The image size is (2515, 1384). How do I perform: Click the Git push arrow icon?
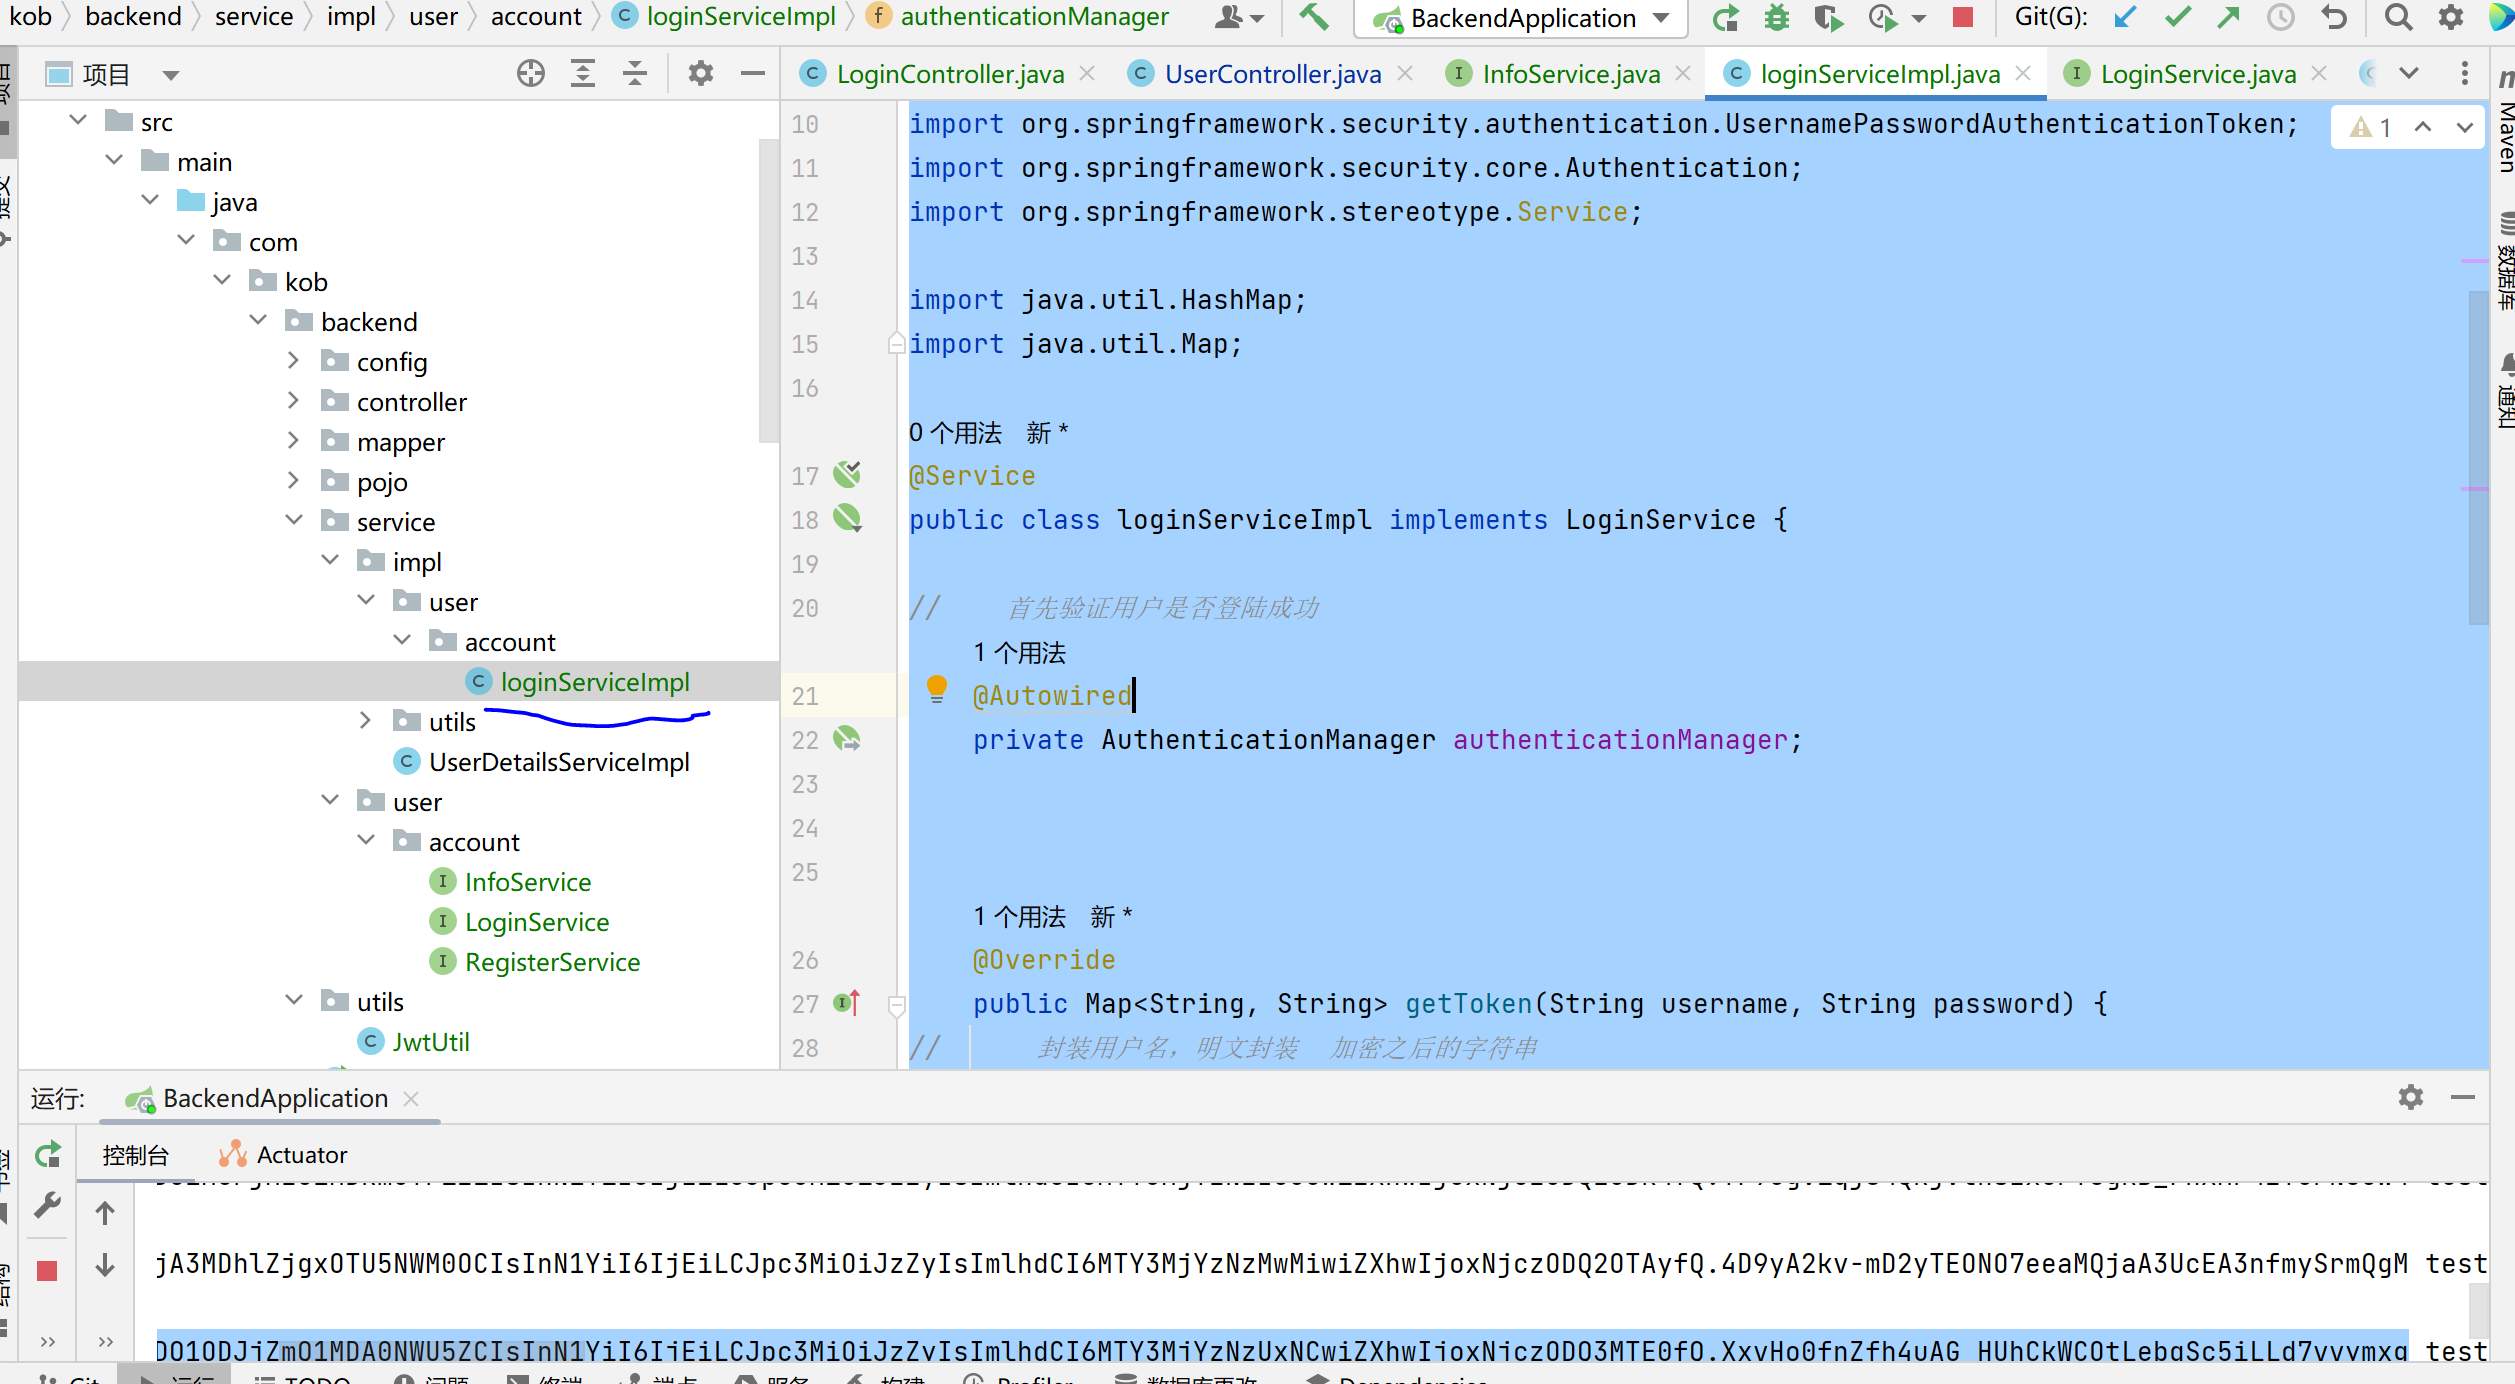click(x=2229, y=17)
